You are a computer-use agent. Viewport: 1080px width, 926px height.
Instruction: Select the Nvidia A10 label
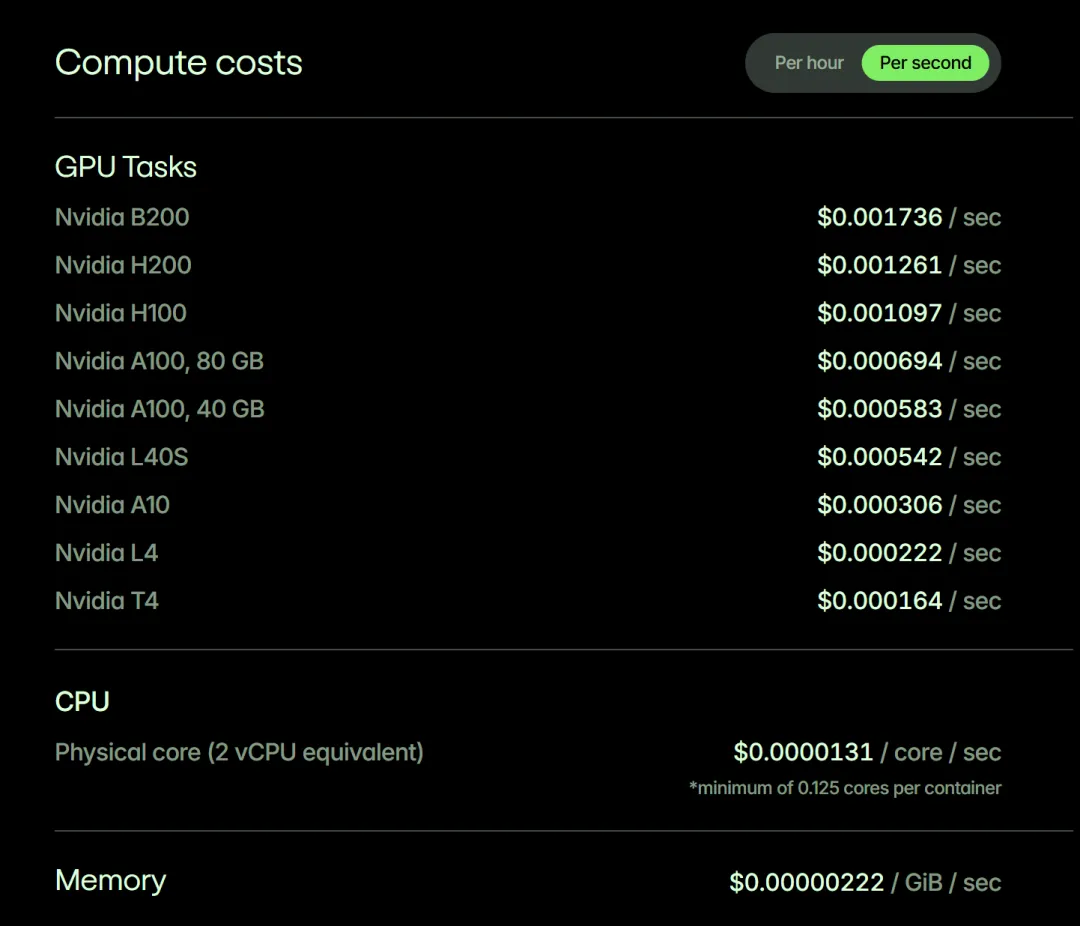tap(112, 505)
